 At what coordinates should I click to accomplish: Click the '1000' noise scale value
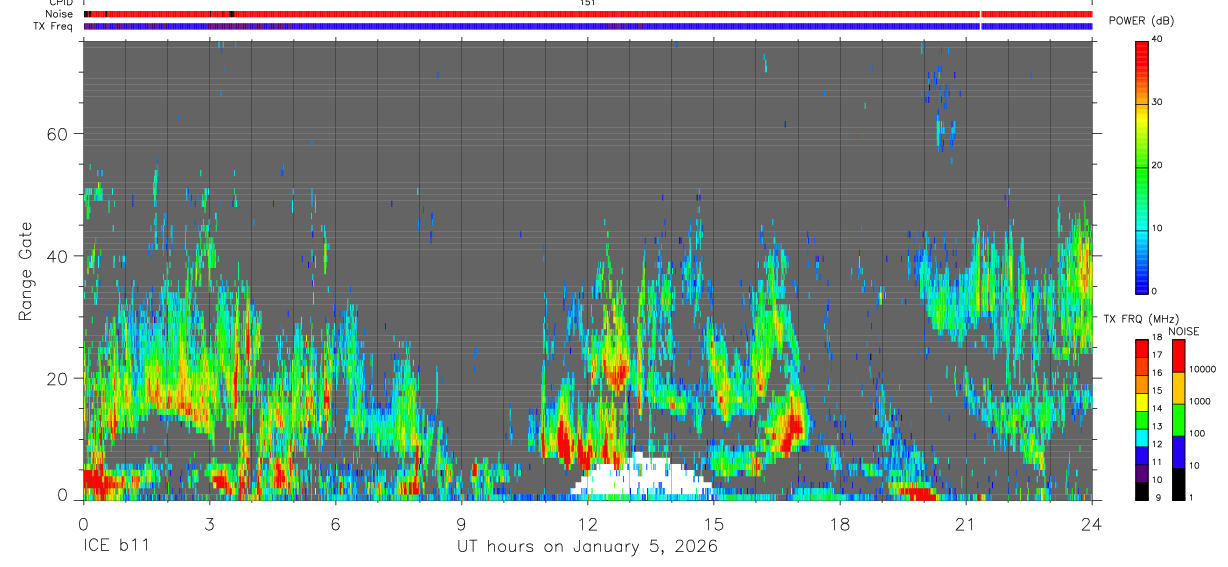point(1201,401)
